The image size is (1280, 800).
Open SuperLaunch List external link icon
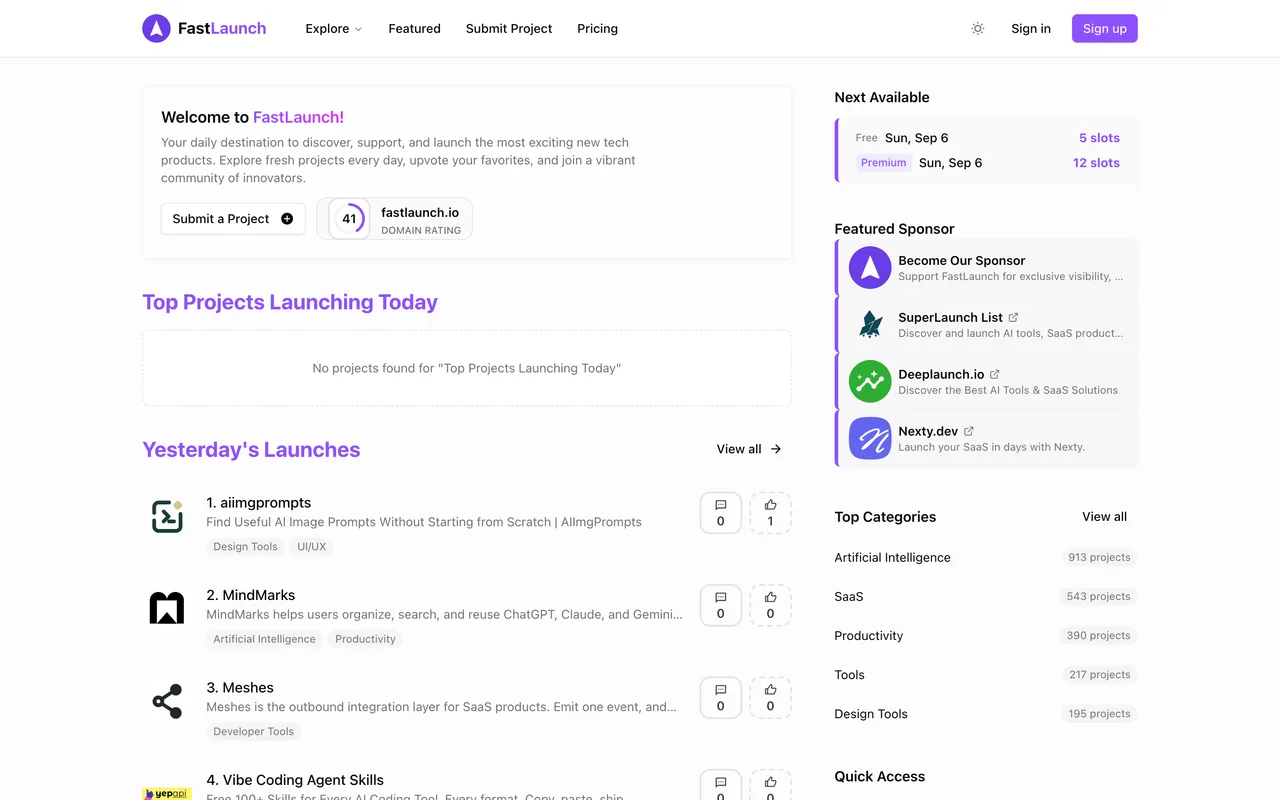[x=1013, y=317]
